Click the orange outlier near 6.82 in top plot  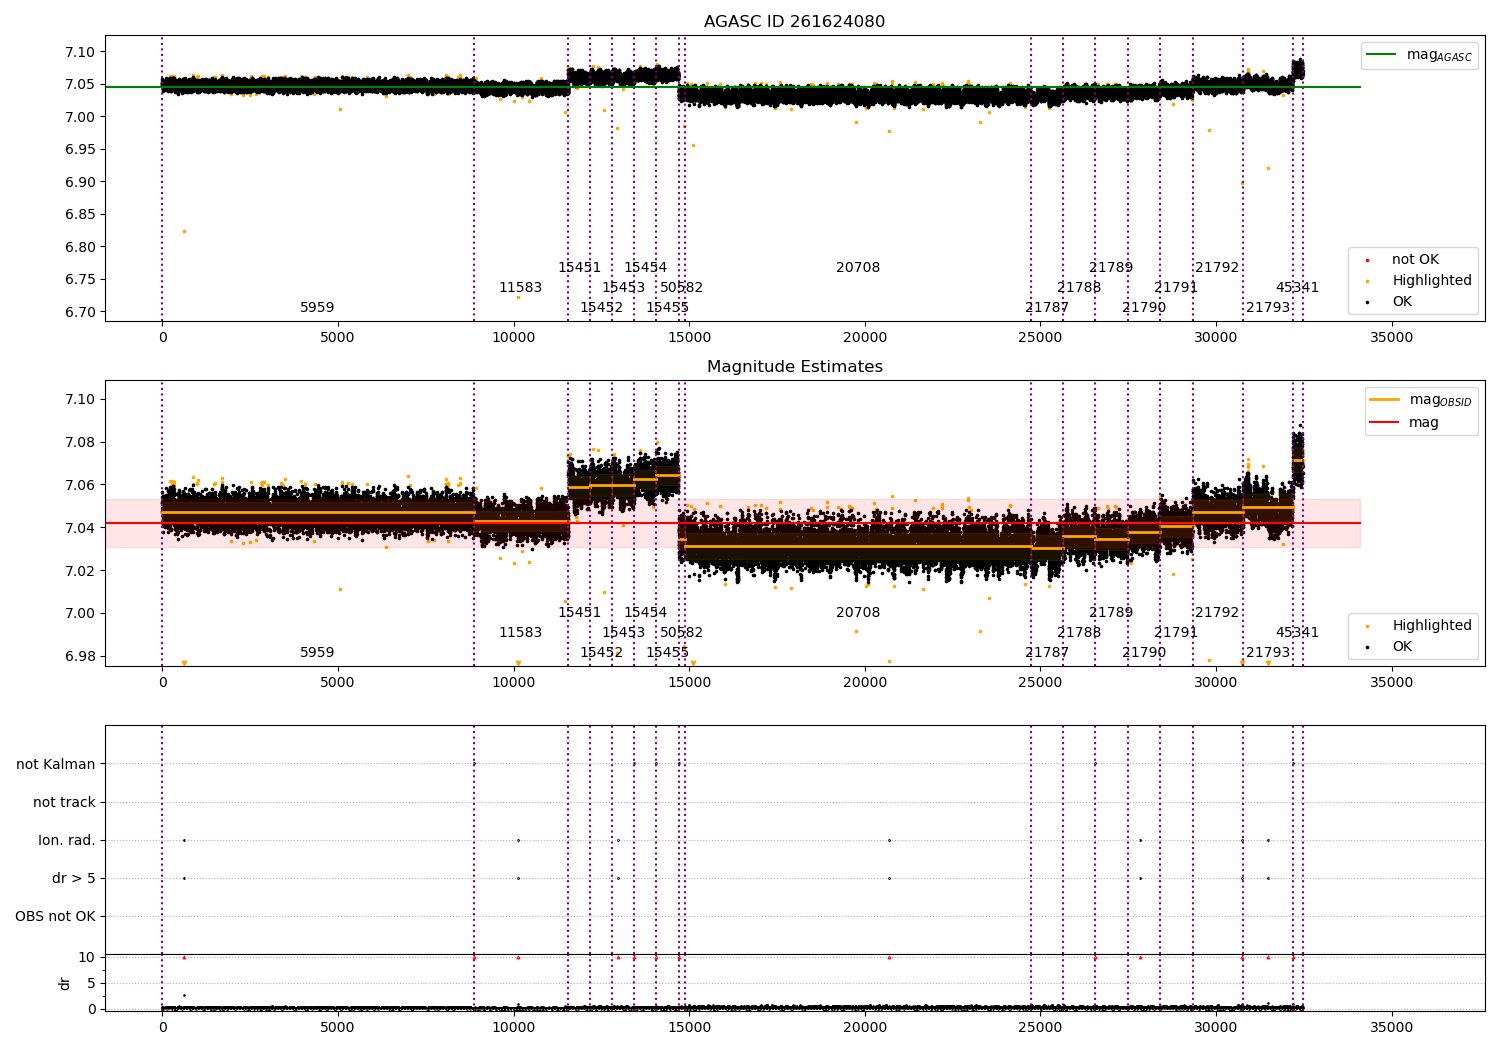(x=184, y=232)
